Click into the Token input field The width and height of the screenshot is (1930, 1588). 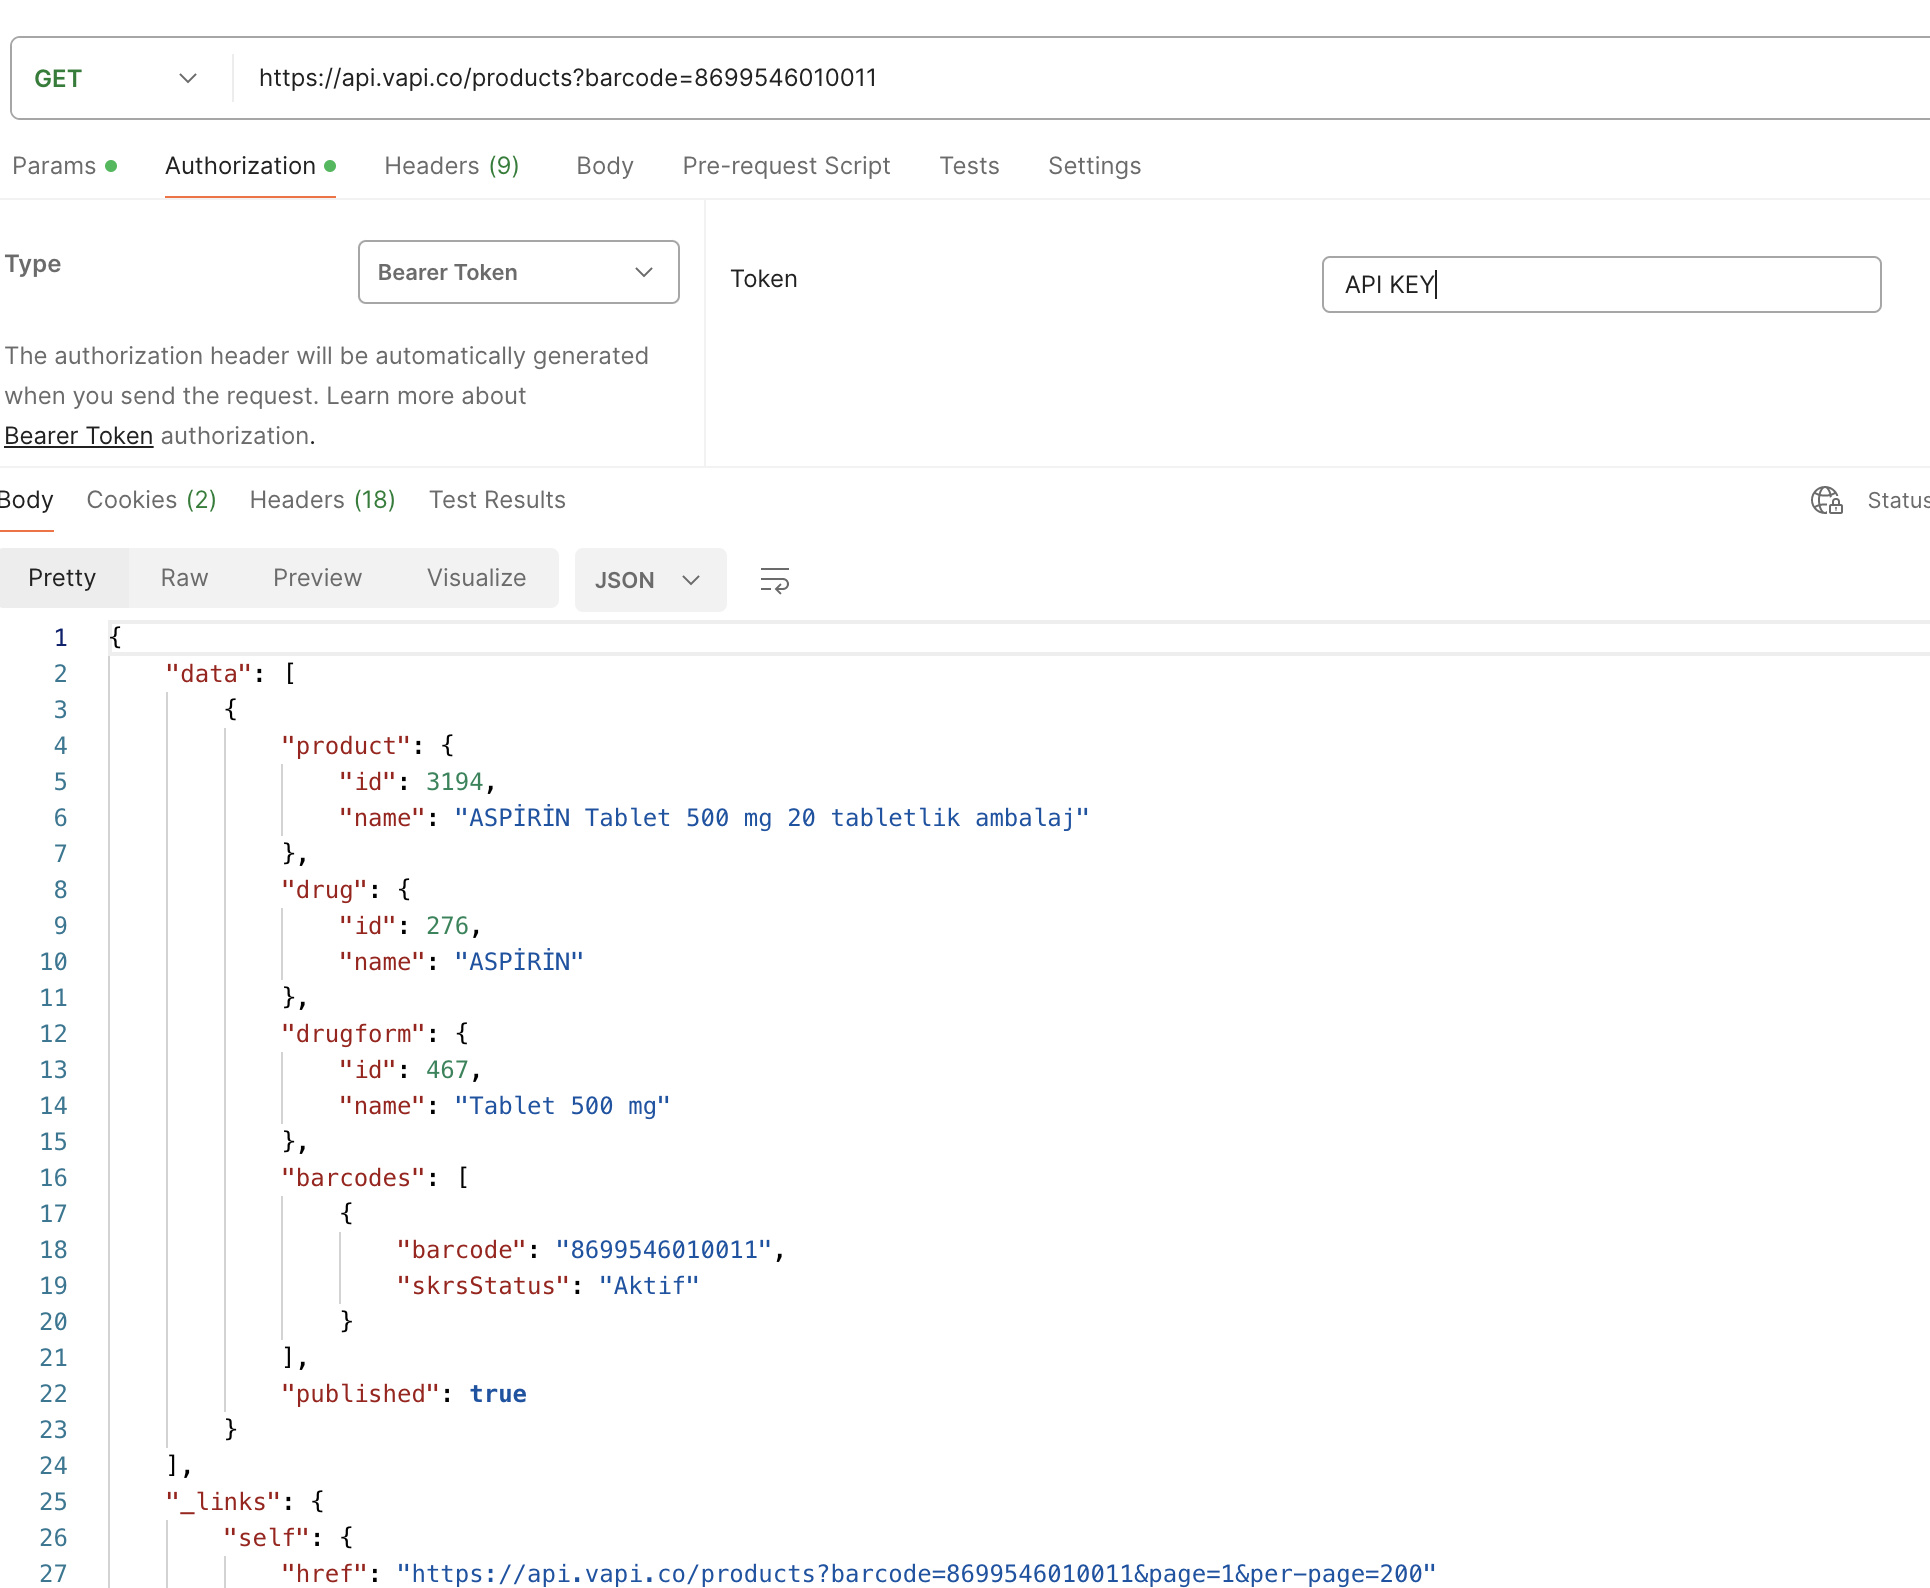(x=1601, y=285)
